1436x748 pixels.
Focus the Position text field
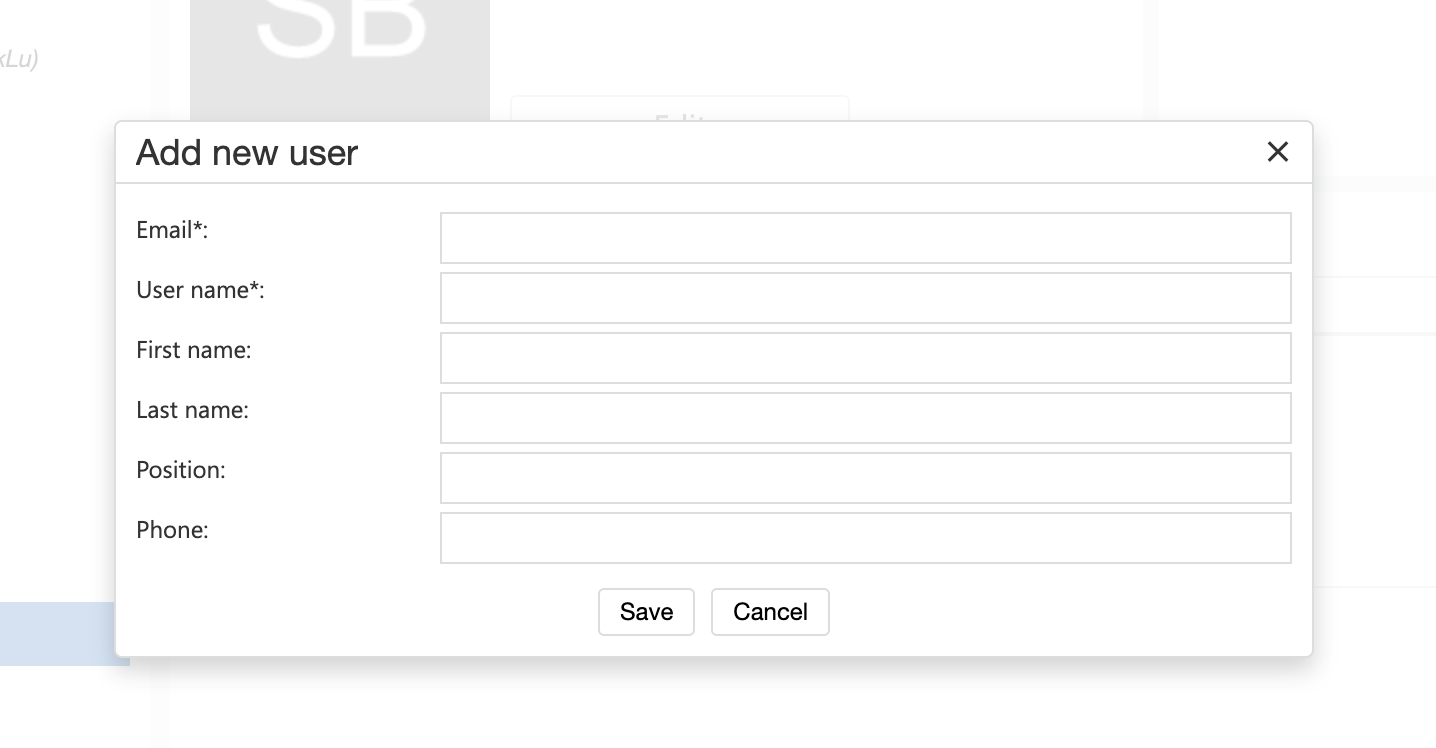pos(865,478)
